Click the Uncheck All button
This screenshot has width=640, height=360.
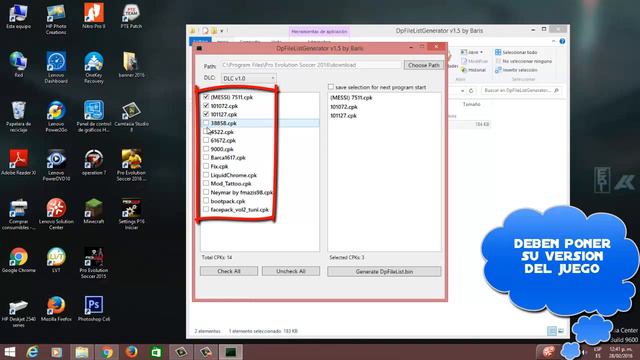[x=291, y=271]
